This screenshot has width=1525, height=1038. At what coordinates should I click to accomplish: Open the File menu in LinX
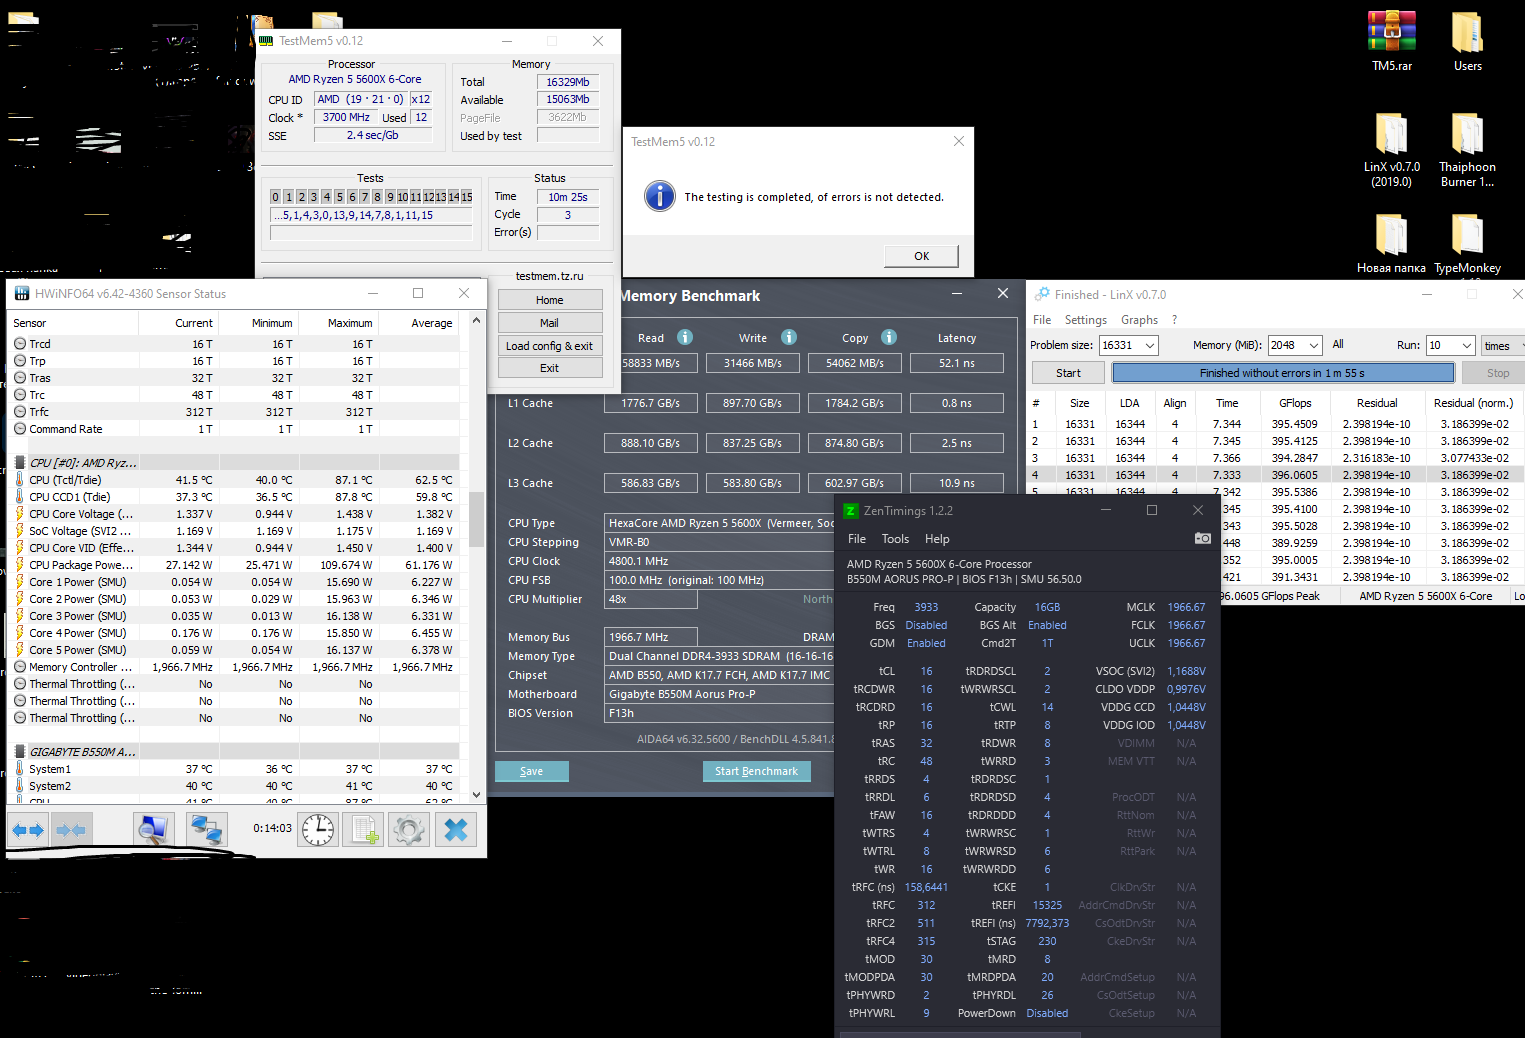pyautogui.click(x=1042, y=320)
